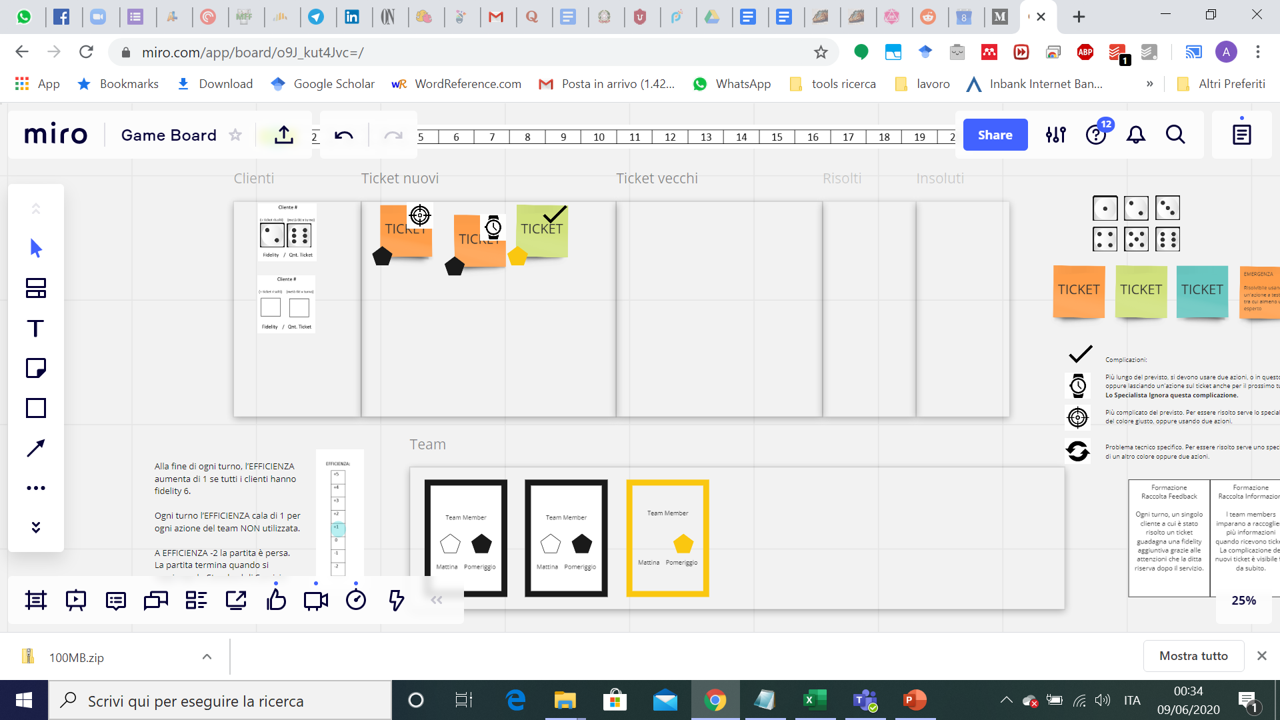The height and width of the screenshot is (720, 1280).
Task: Click the Export board upload icon
Action: point(284,135)
